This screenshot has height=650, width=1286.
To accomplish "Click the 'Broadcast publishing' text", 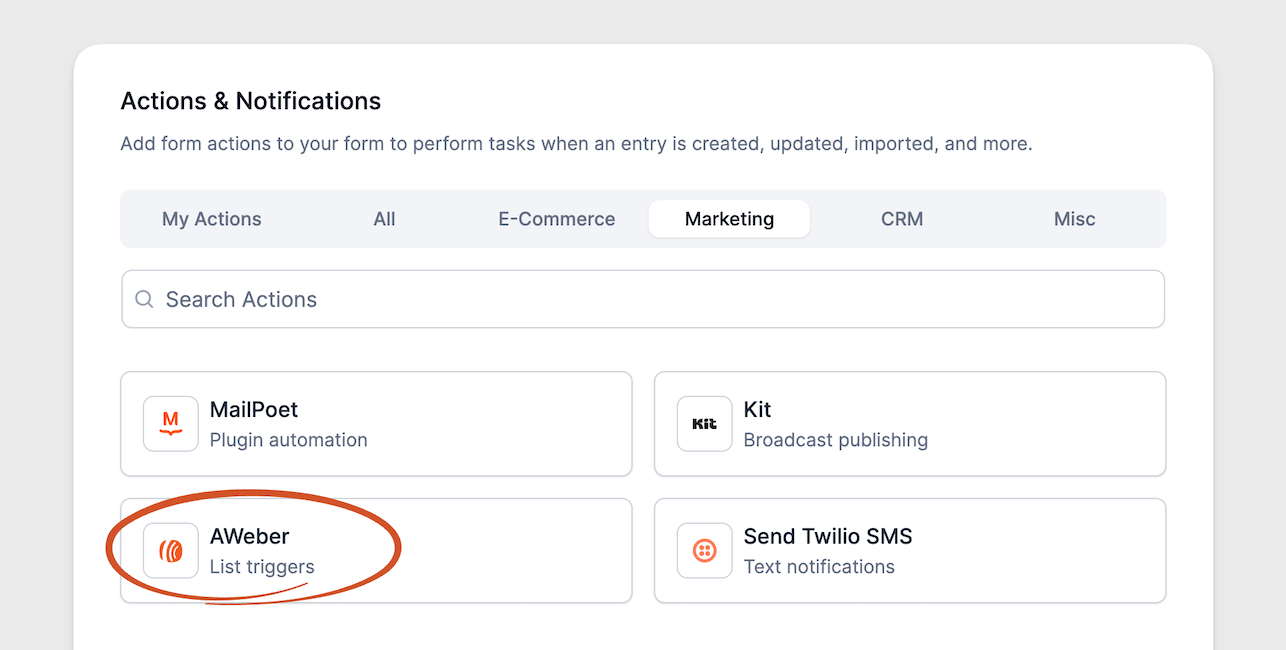I will [836, 440].
